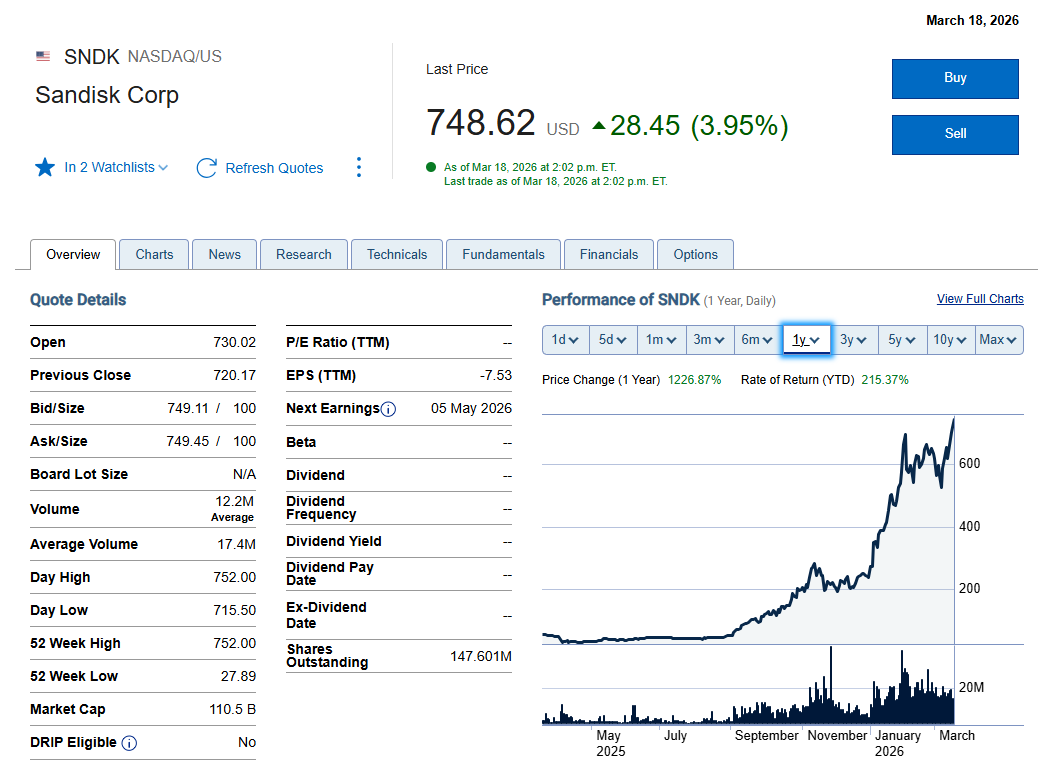This screenshot has width=1038, height=764.
Task: Open the three-dot more options menu
Action: [x=359, y=167]
